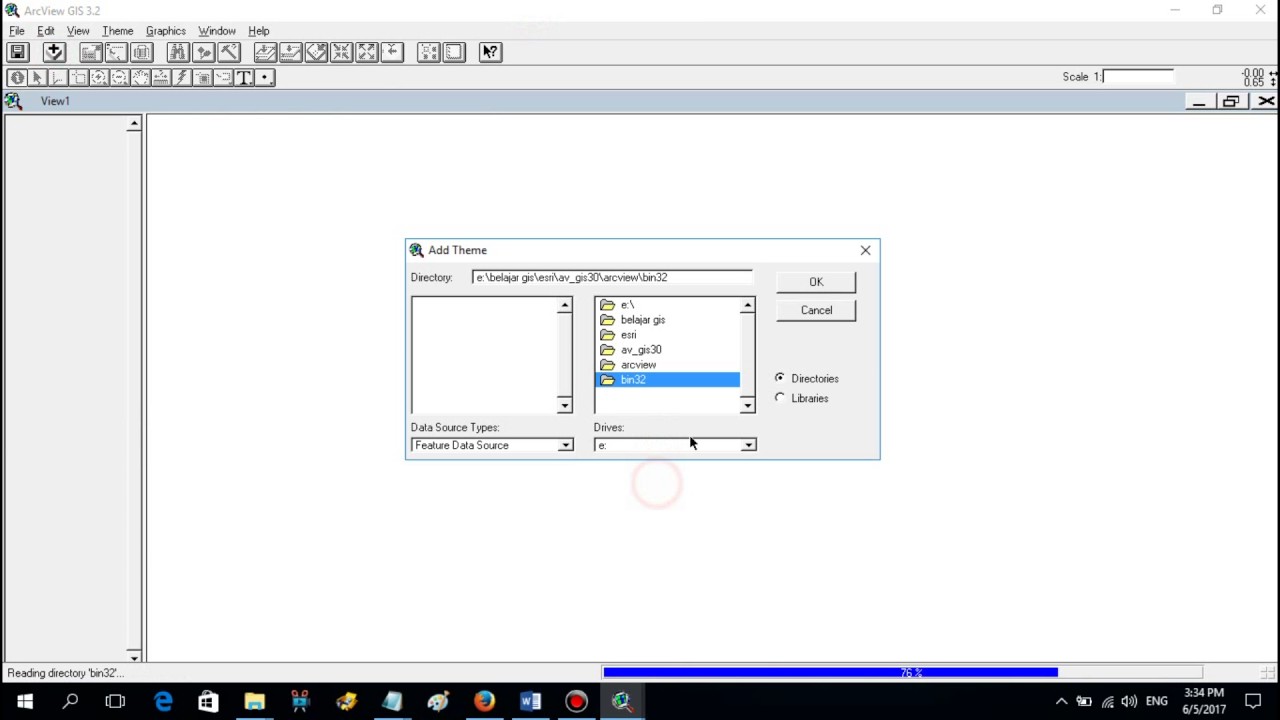Open Microsoft Edge from the taskbar
This screenshot has height=720, width=1280.
(x=162, y=702)
